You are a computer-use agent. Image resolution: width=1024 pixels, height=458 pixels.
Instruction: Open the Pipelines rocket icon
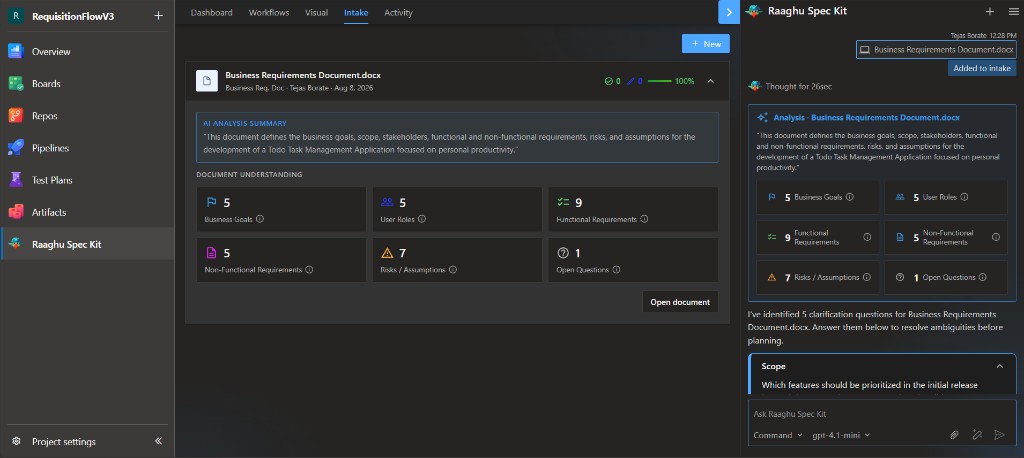pos(16,148)
